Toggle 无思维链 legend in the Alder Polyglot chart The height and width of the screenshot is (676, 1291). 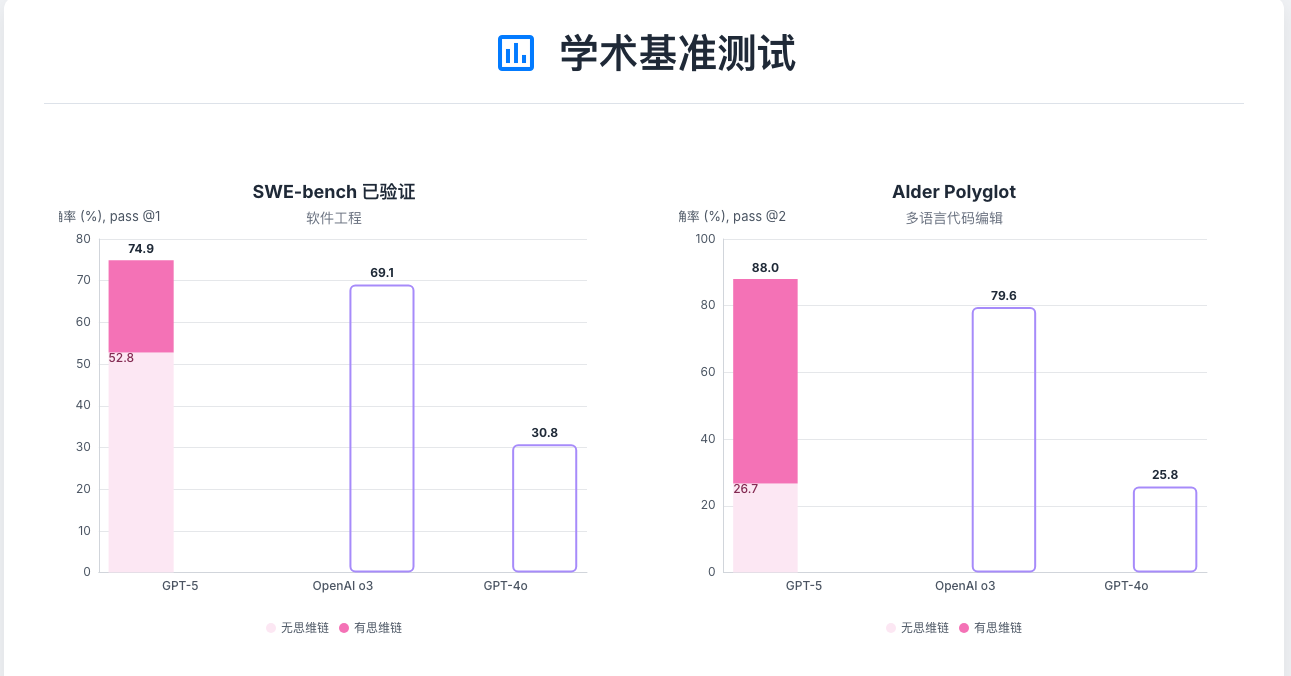pyautogui.click(x=917, y=628)
